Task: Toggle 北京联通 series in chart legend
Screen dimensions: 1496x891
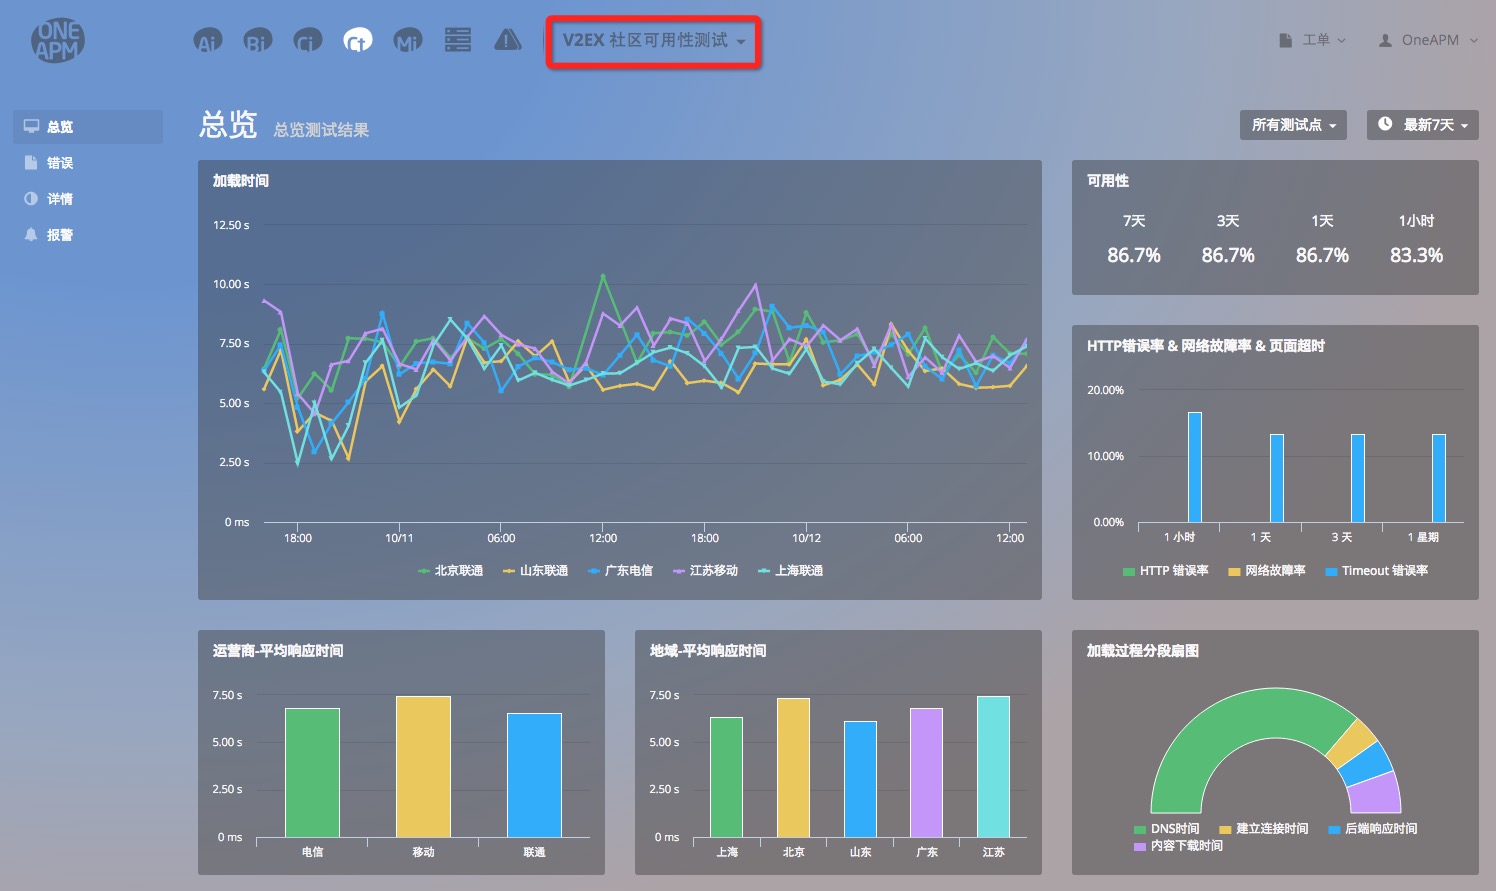Action: (451, 571)
